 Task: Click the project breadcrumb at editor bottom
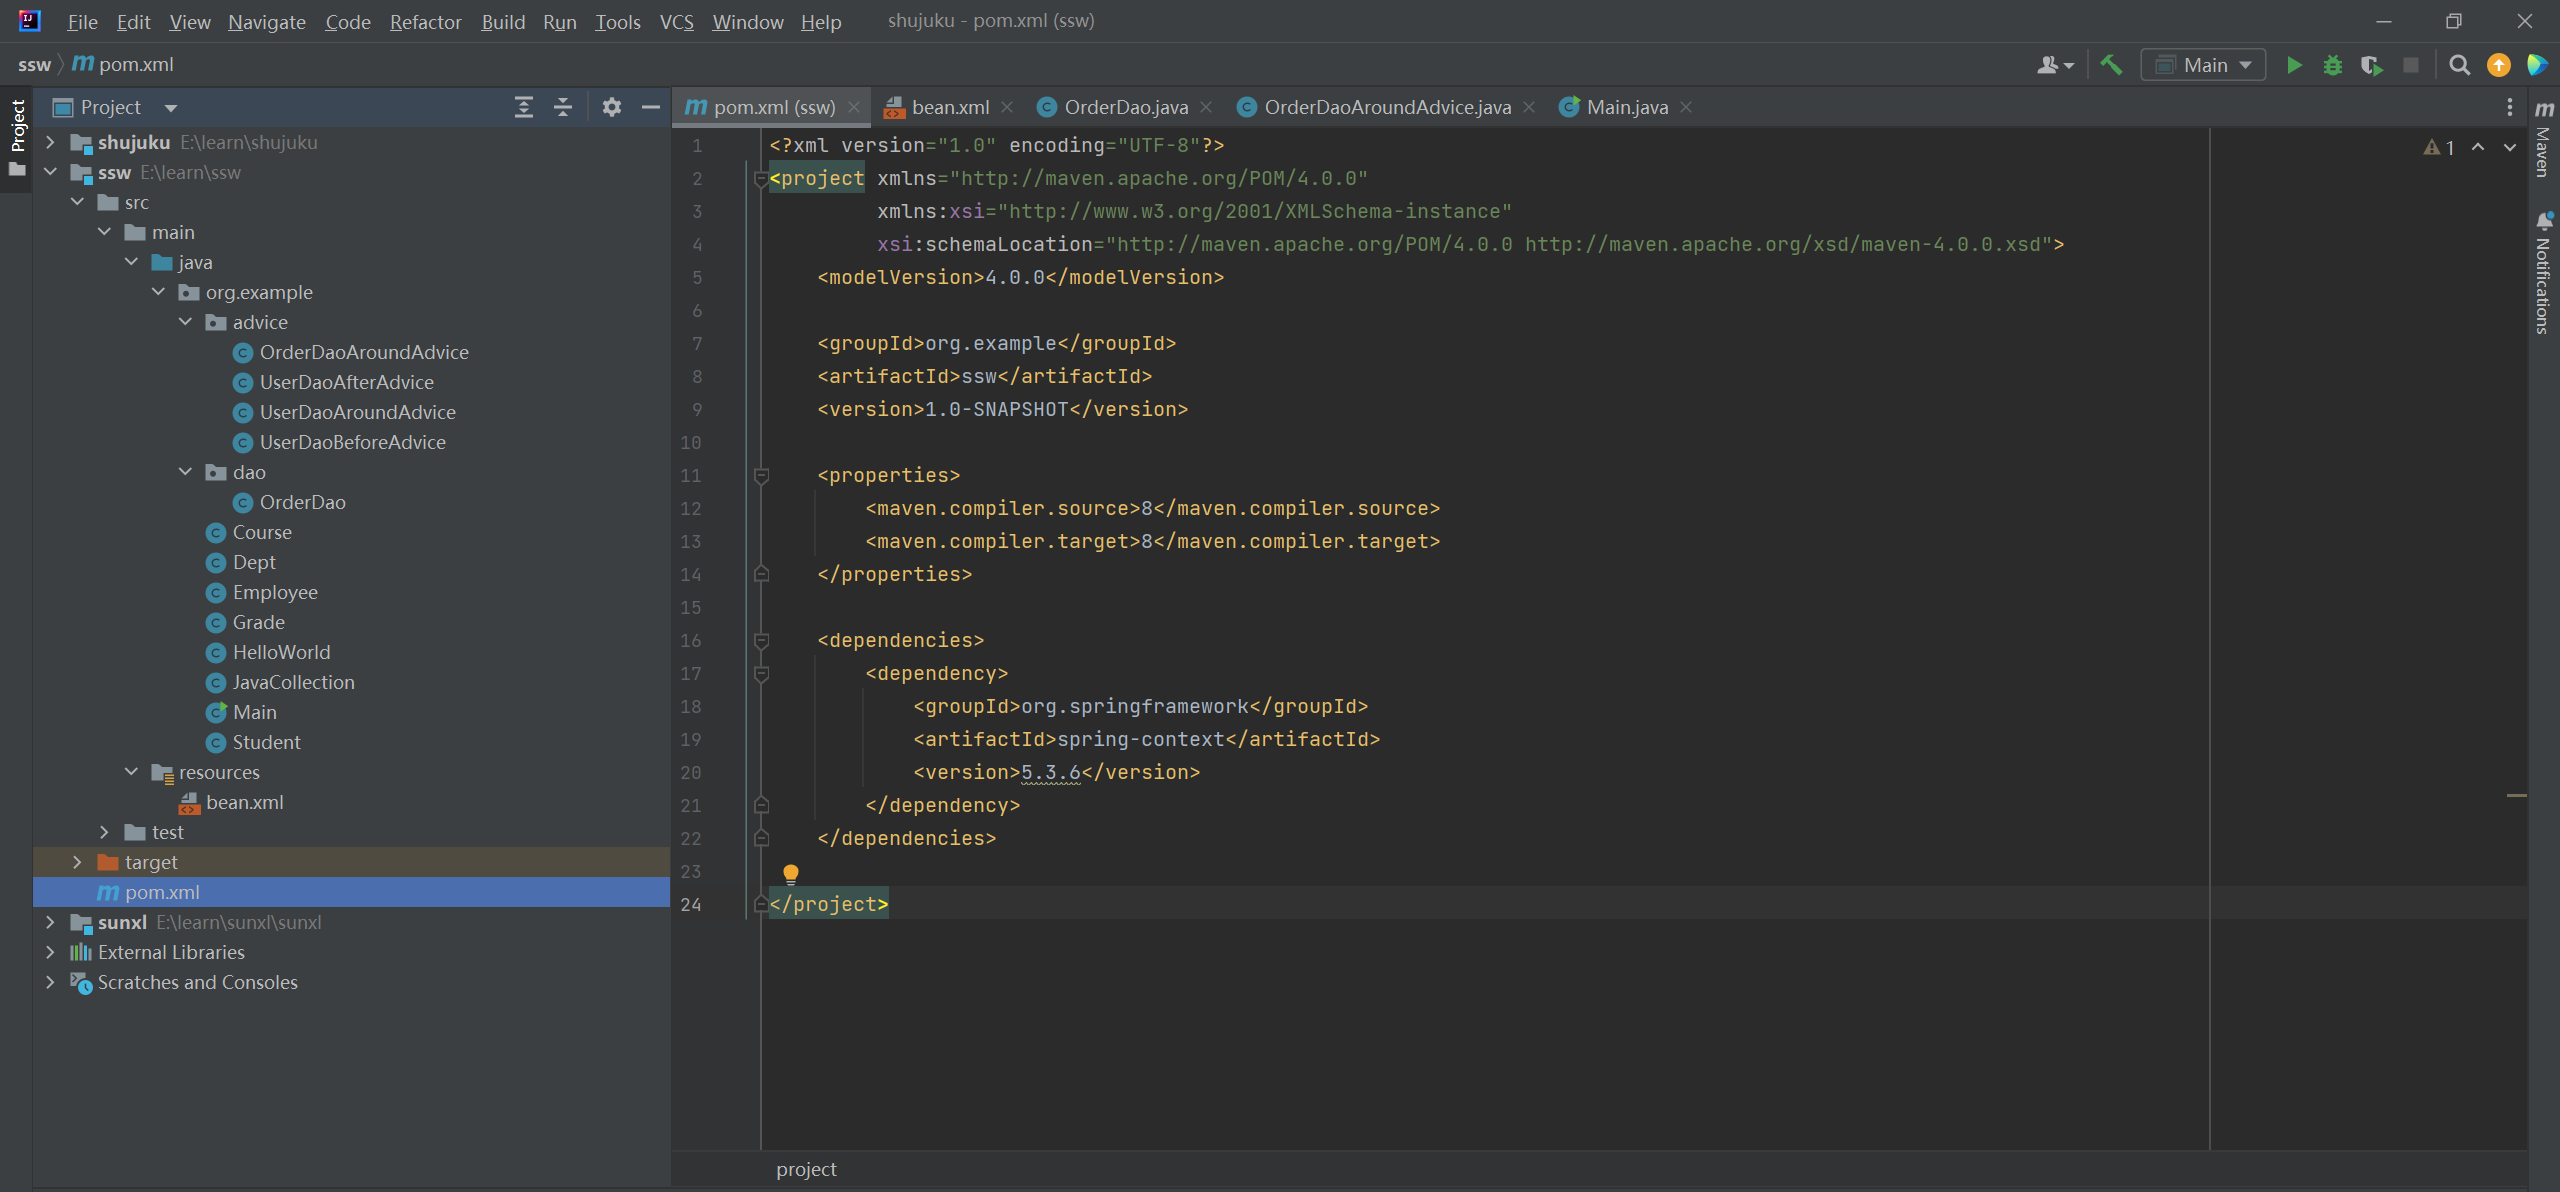coord(806,1169)
